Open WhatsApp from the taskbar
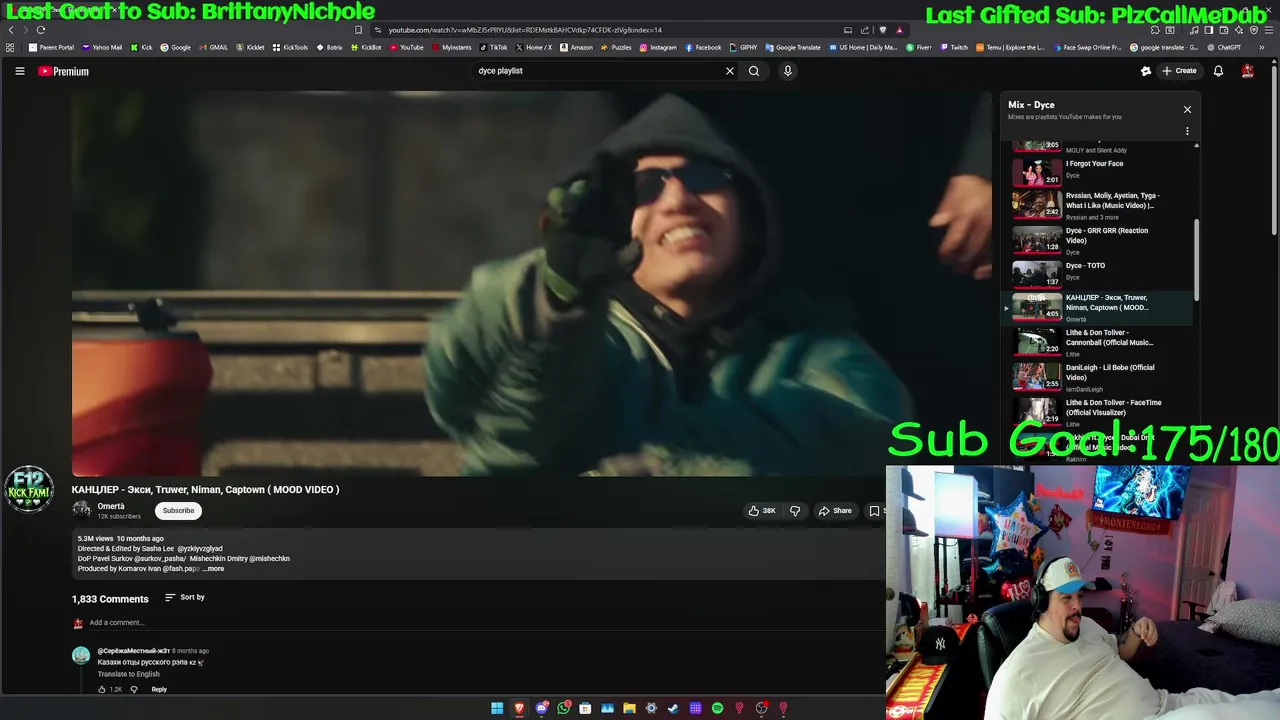 pos(564,708)
